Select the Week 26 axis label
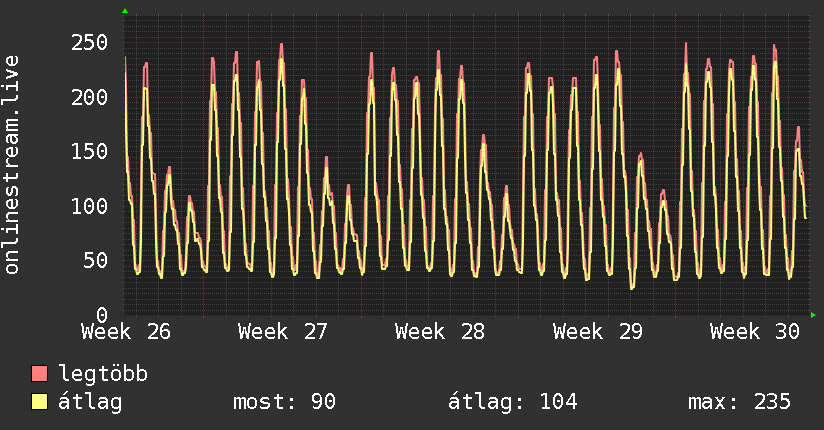 click(x=126, y=332)
